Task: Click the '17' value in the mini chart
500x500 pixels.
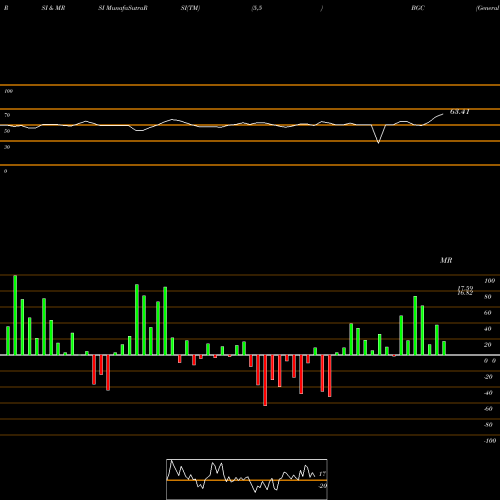Action: [x=322, y=474]
